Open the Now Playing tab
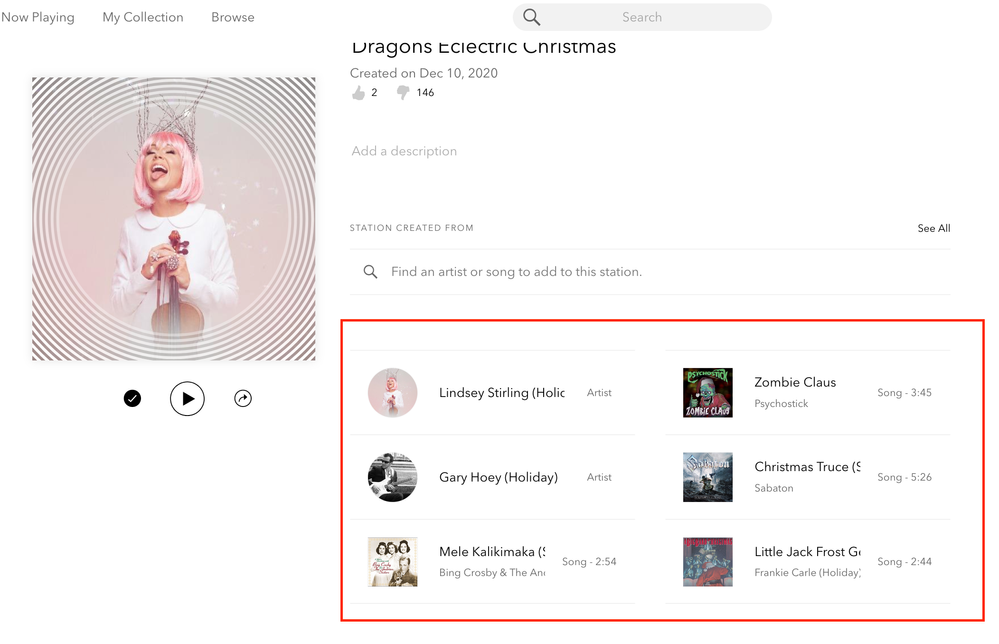The image size is (999, 644). pyautogui.click(x=38, y=17)
